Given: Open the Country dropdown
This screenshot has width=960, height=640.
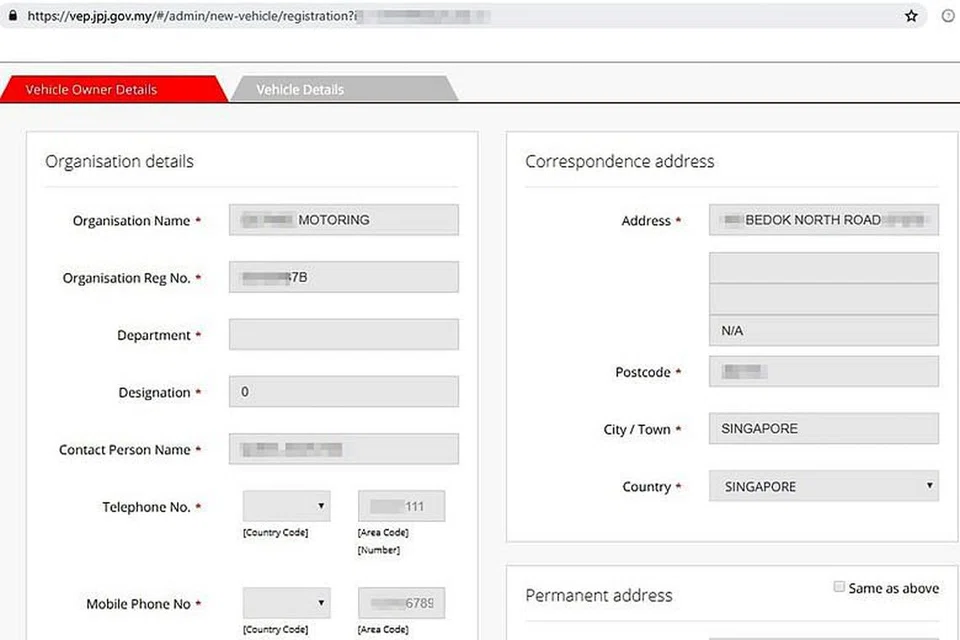Looking at the screenshot, I should click(823, 487).
